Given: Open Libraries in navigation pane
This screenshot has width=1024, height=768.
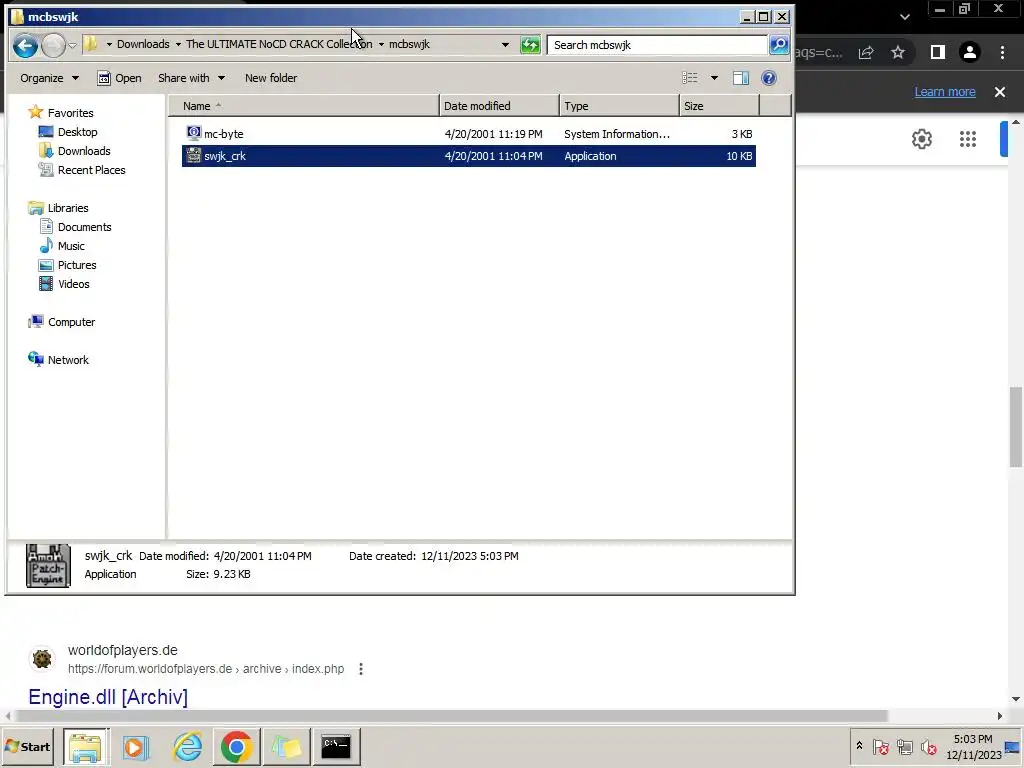Looking at the screenshot, I should coord(68,208).
